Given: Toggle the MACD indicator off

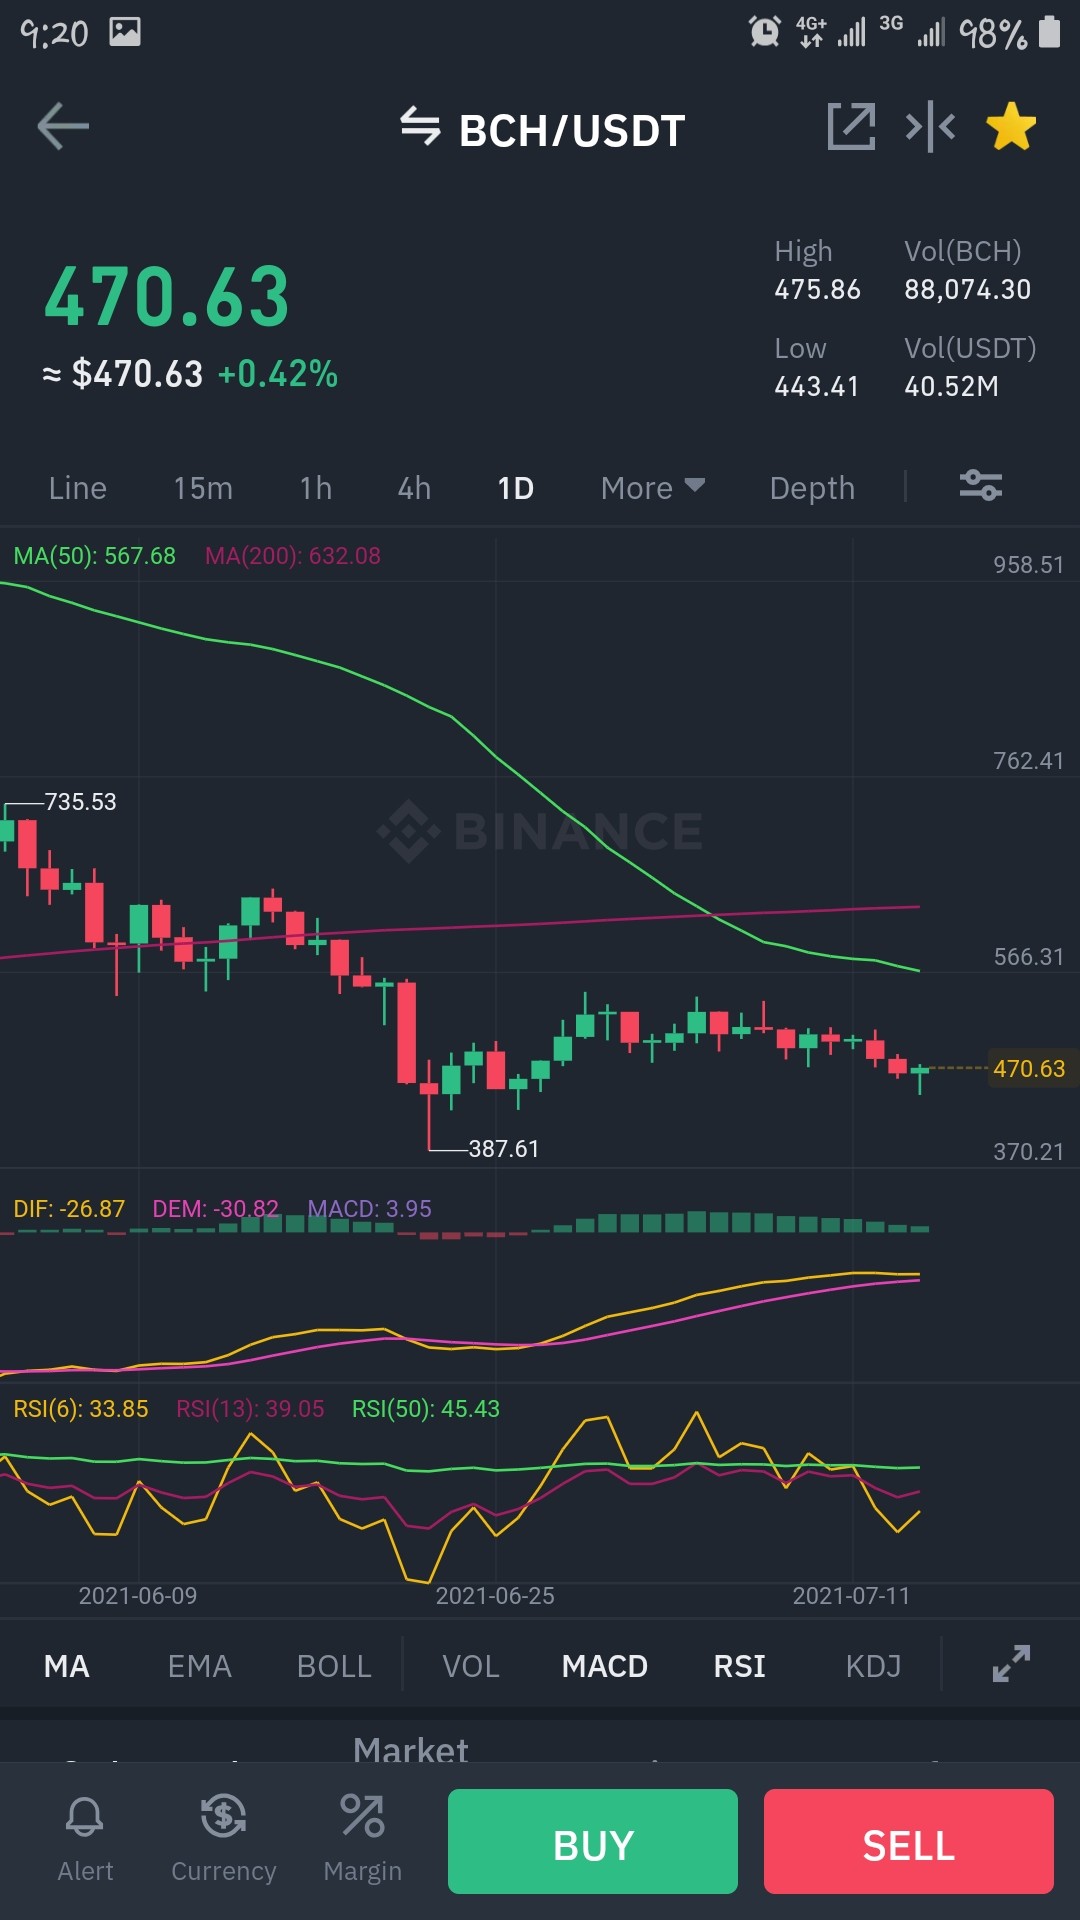Looking at the screenshot, I should pos(605,1666).
